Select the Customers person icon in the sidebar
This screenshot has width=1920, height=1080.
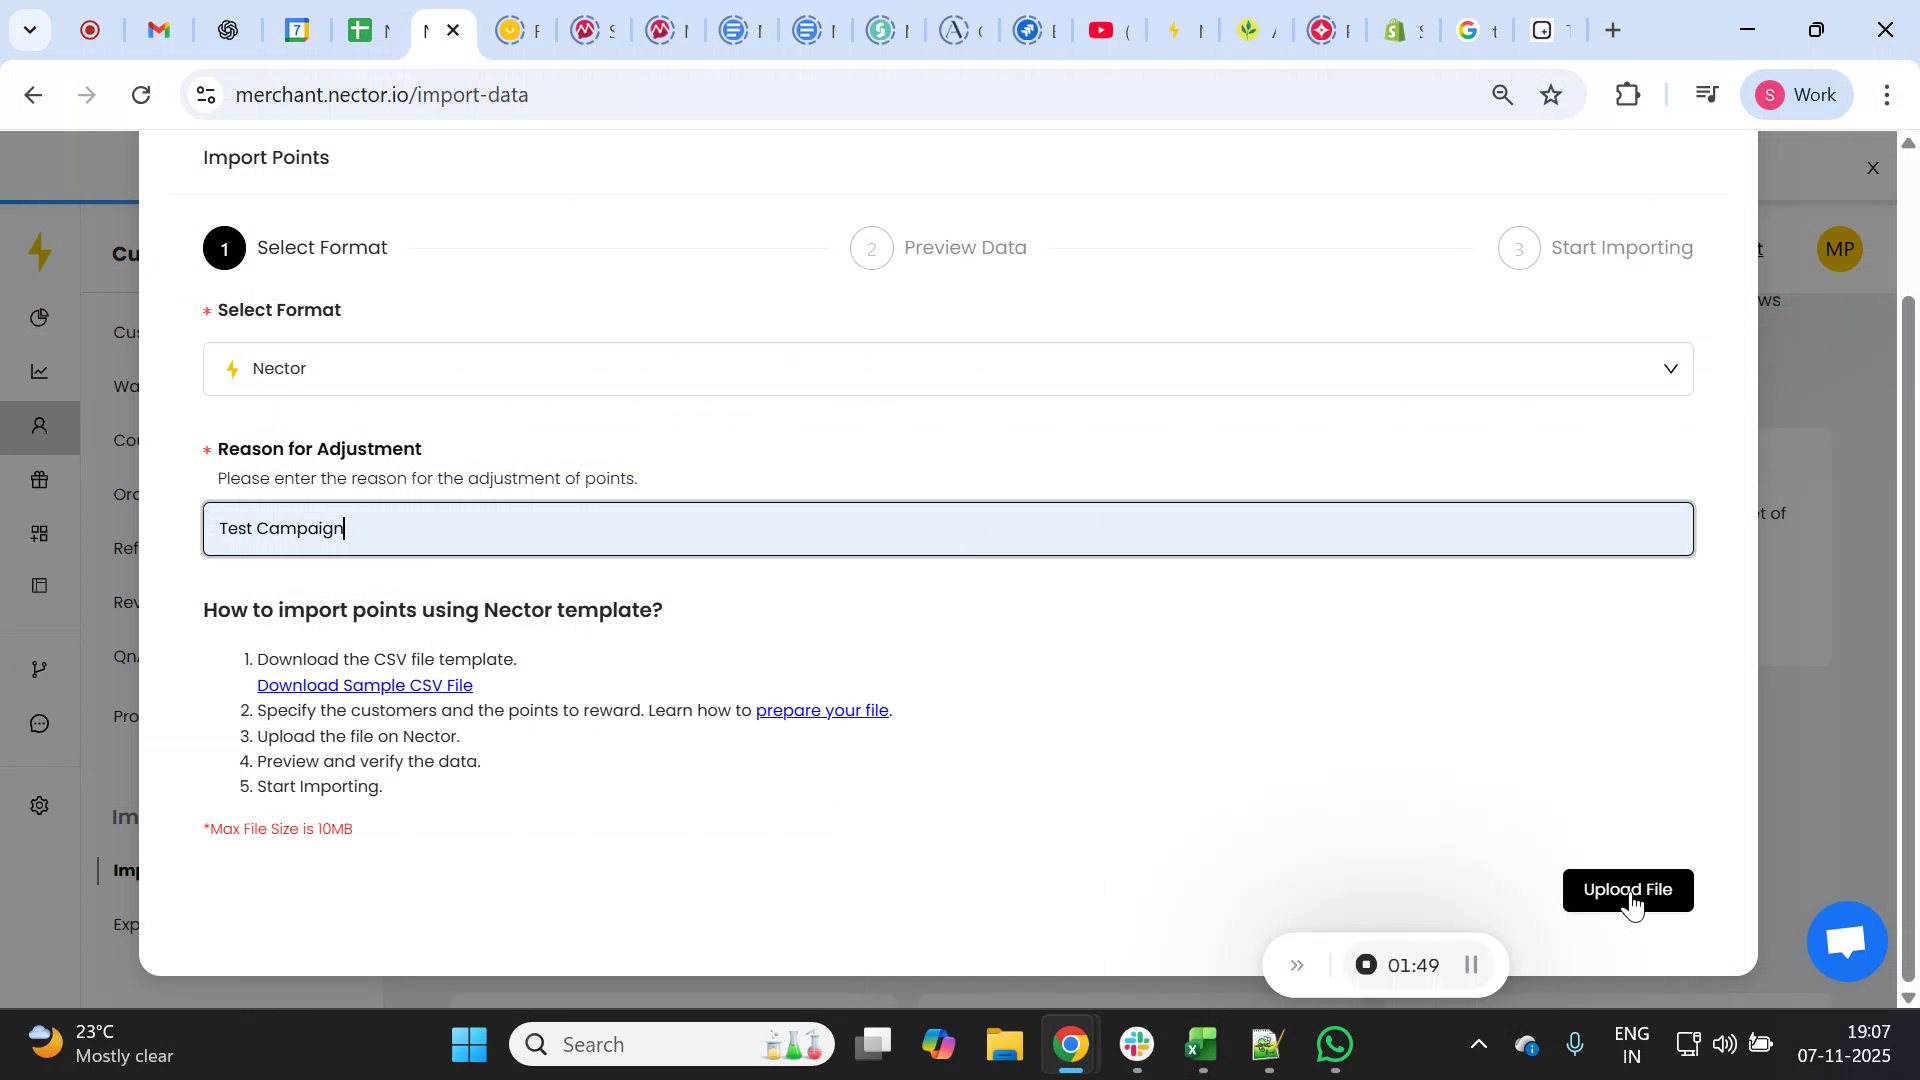[x=40, y=427]
